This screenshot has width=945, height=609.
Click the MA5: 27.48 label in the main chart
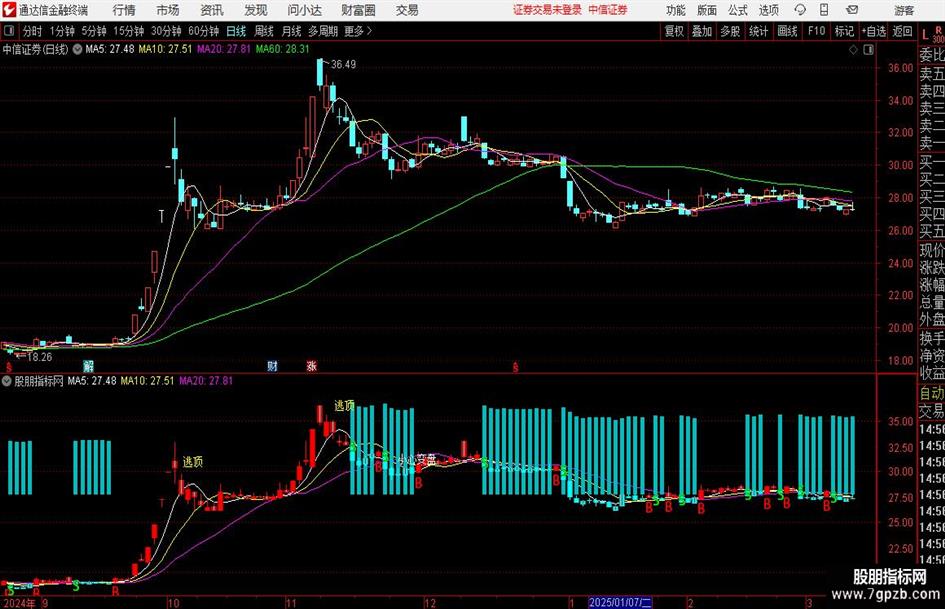pos(110,49)
